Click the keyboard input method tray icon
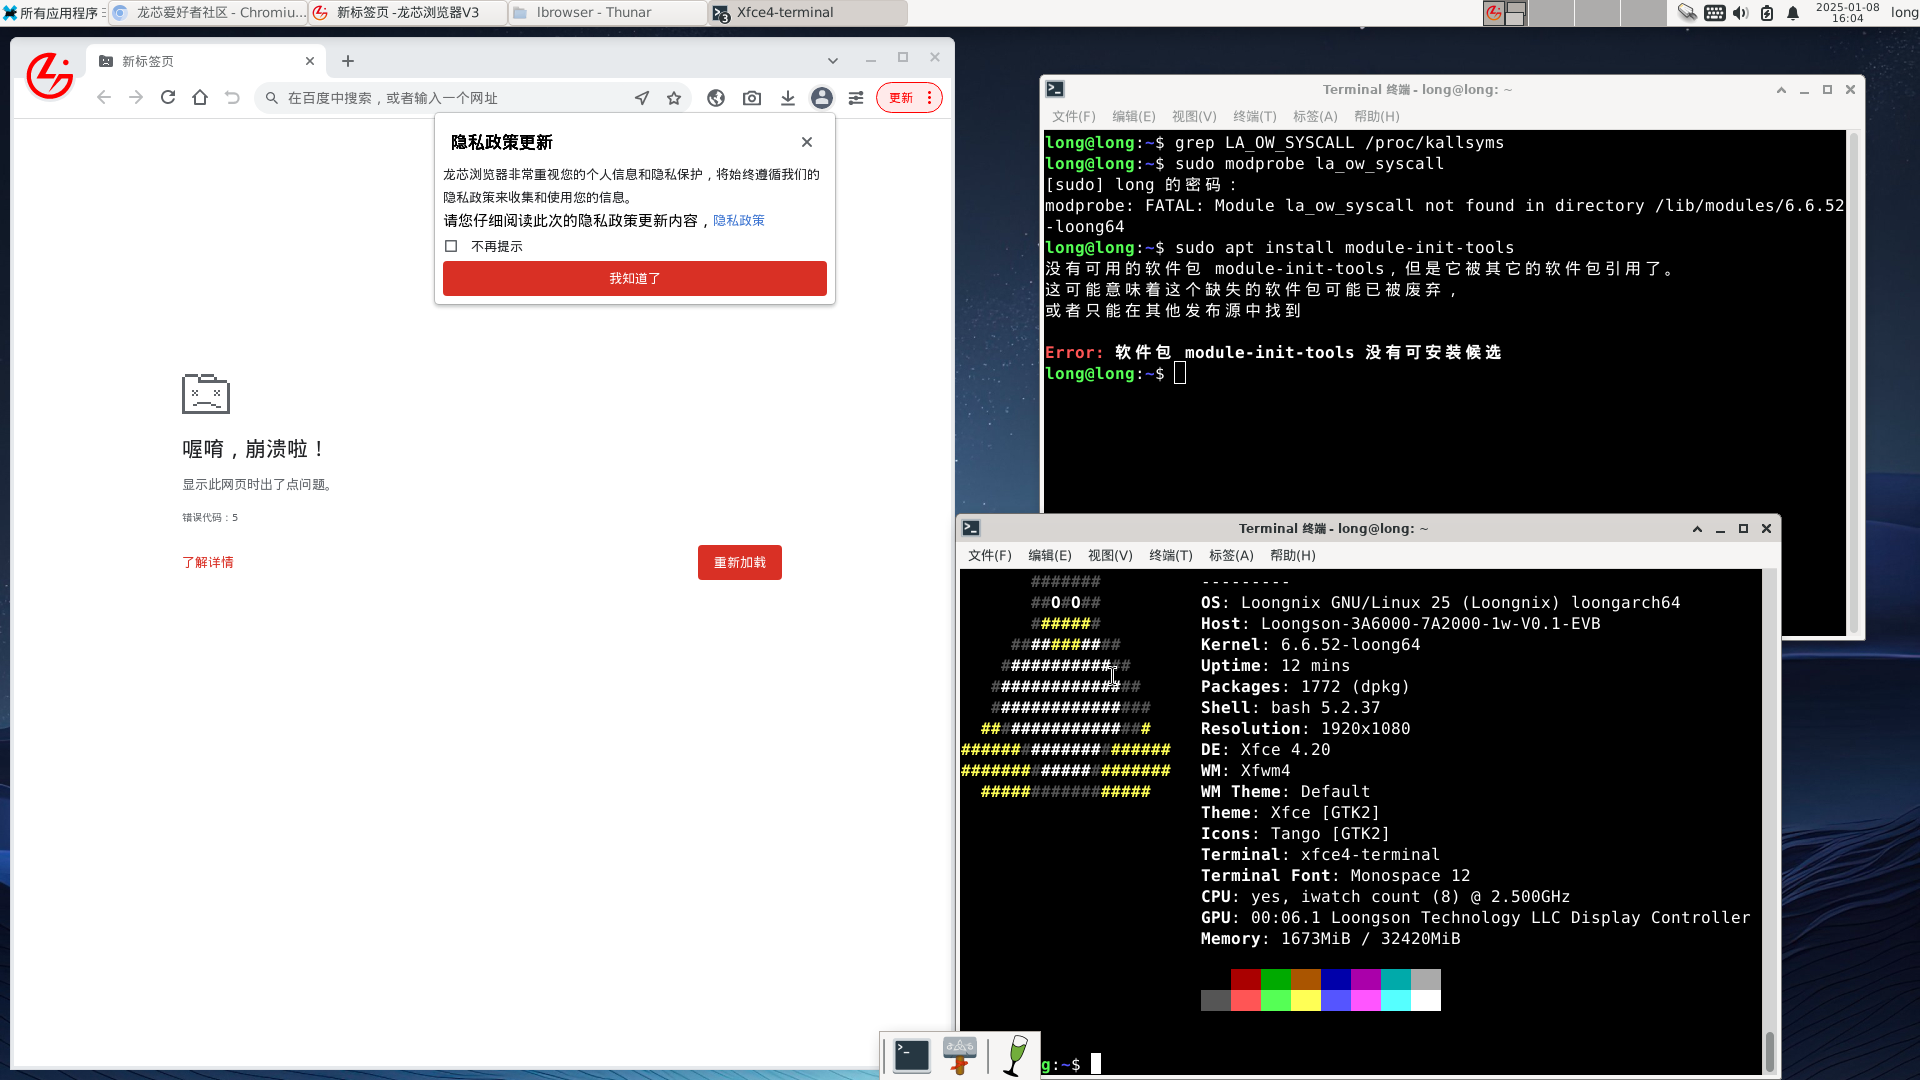 (1715, 13)
